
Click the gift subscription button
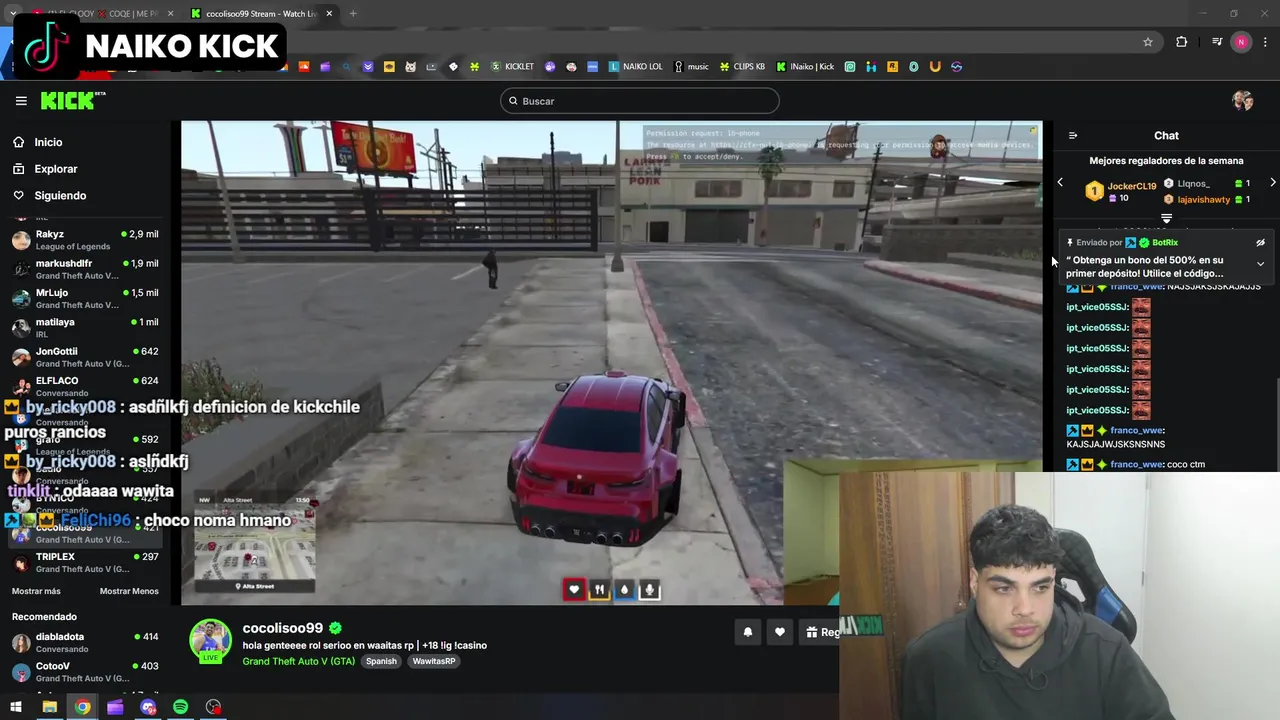820,632
